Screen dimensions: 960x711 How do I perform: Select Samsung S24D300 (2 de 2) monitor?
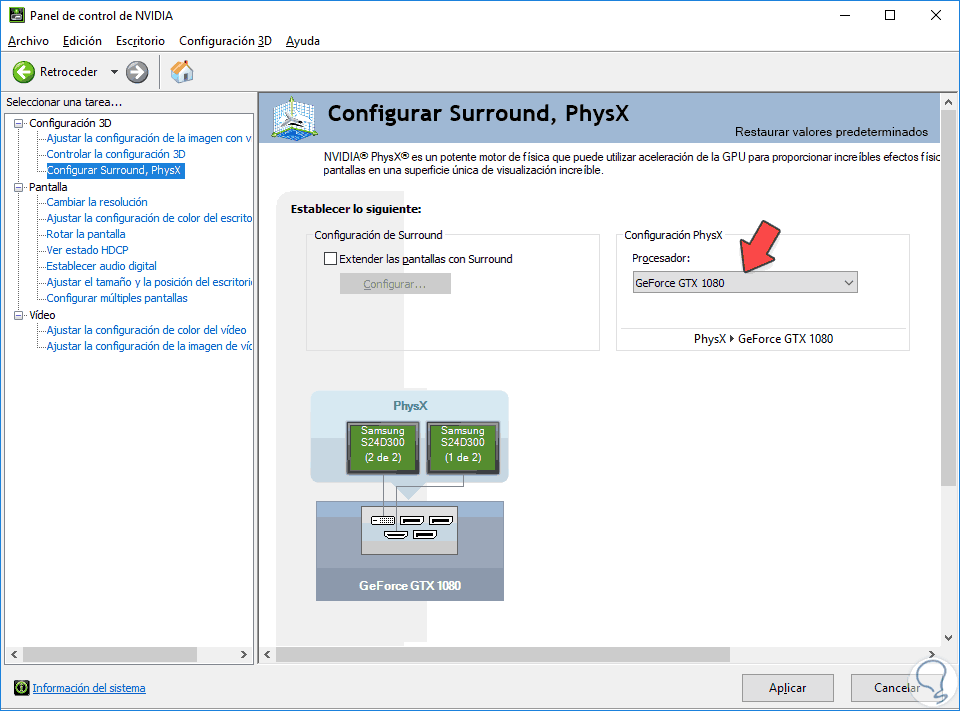(x=383, y=447)
